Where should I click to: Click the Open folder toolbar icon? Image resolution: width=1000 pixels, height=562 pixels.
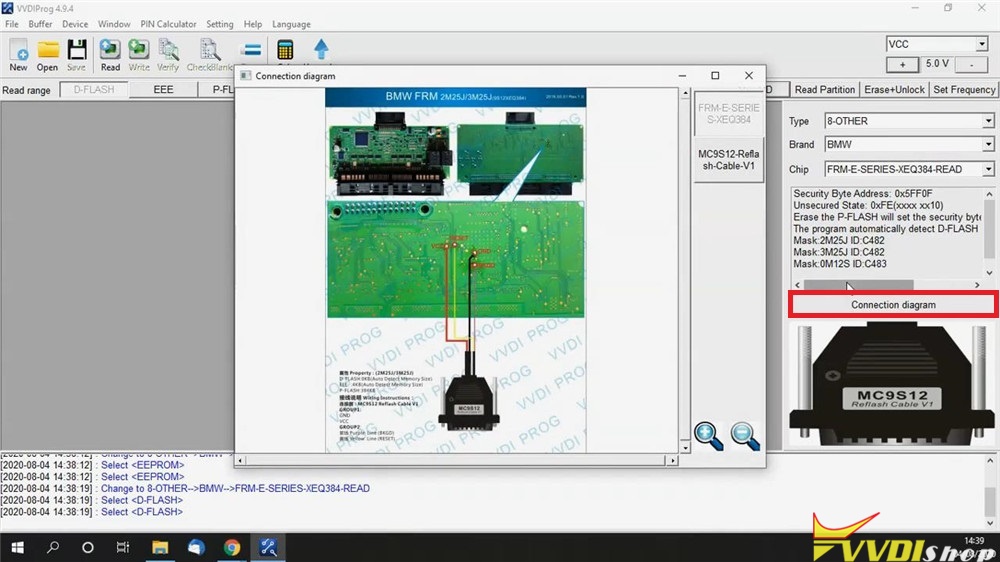click(x=47, y=55)
